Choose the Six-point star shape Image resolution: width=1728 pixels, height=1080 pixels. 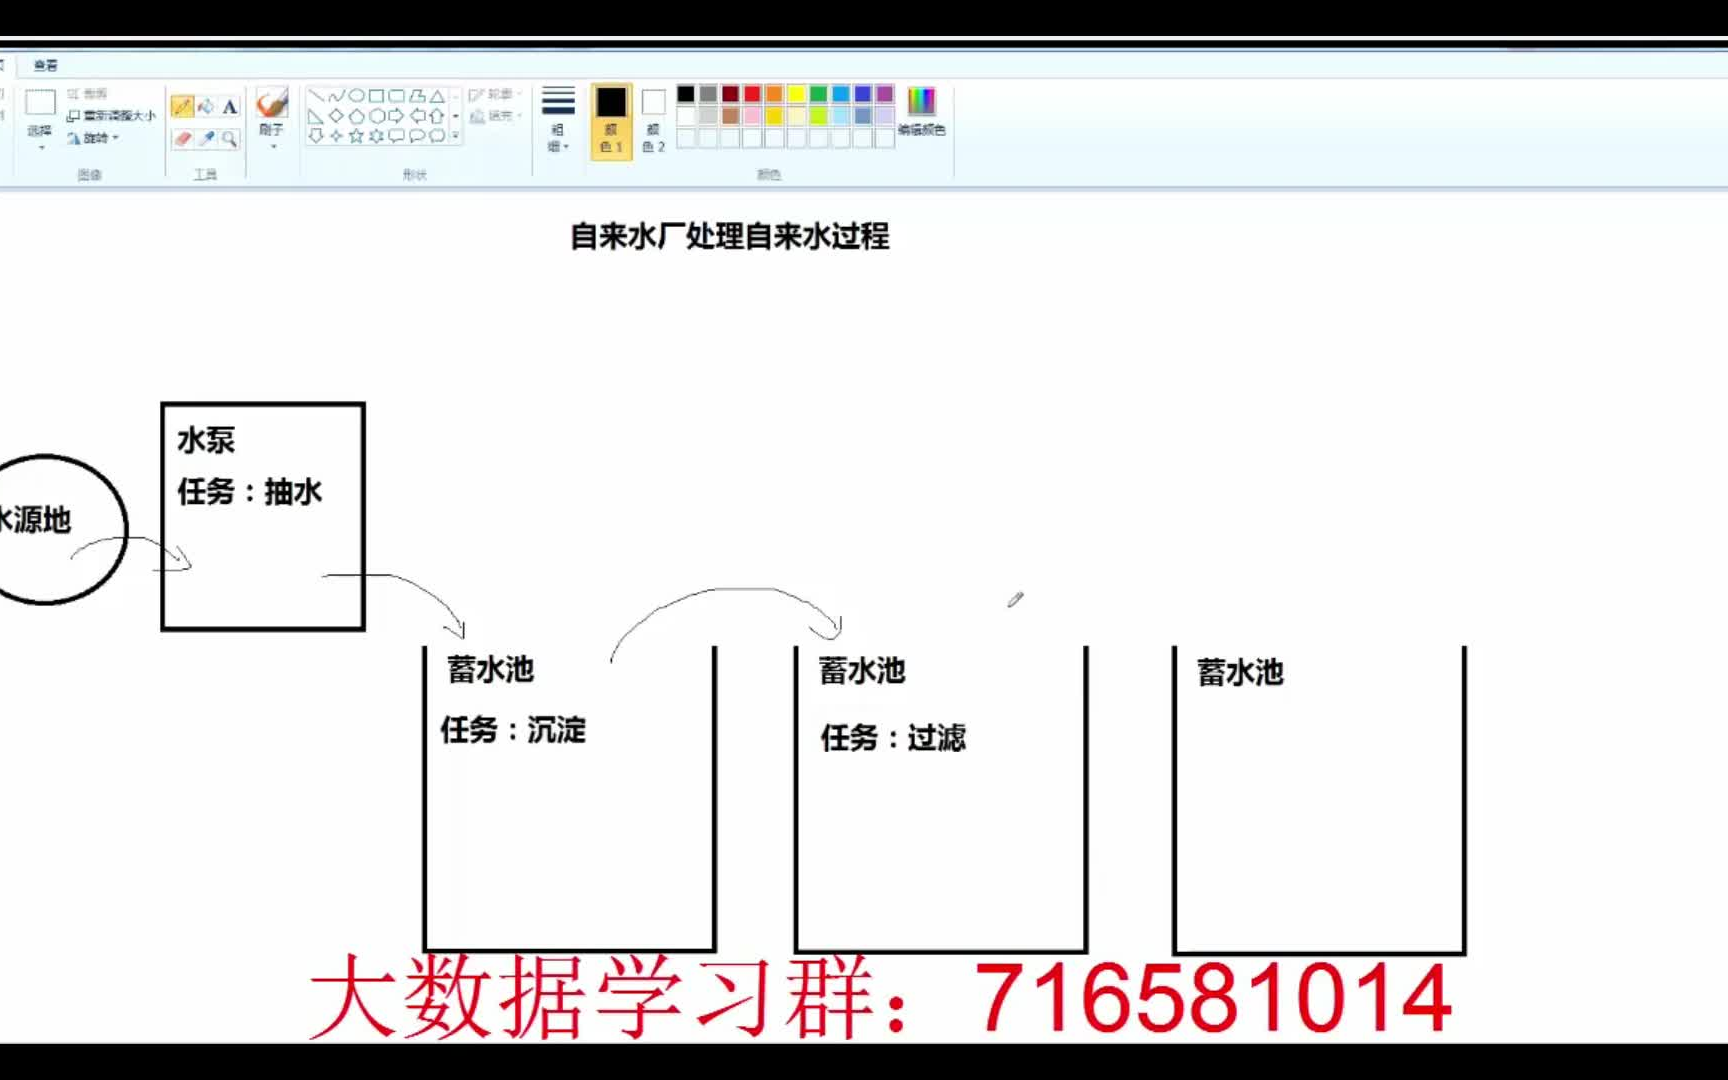pyautogui.click(x=376, y=136)
